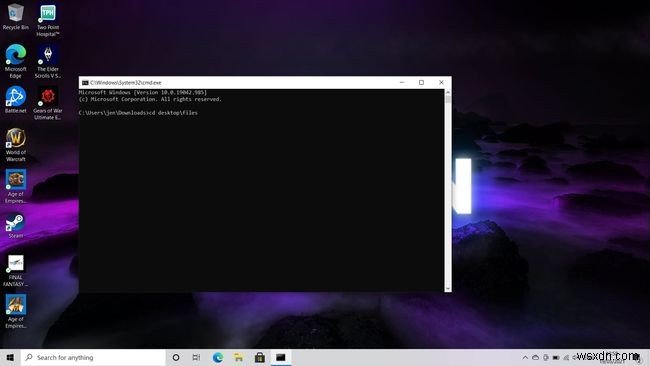The image size is (650, 366).
Task: Click the OneDrive cloud tray icon
Action: point(536,357)
